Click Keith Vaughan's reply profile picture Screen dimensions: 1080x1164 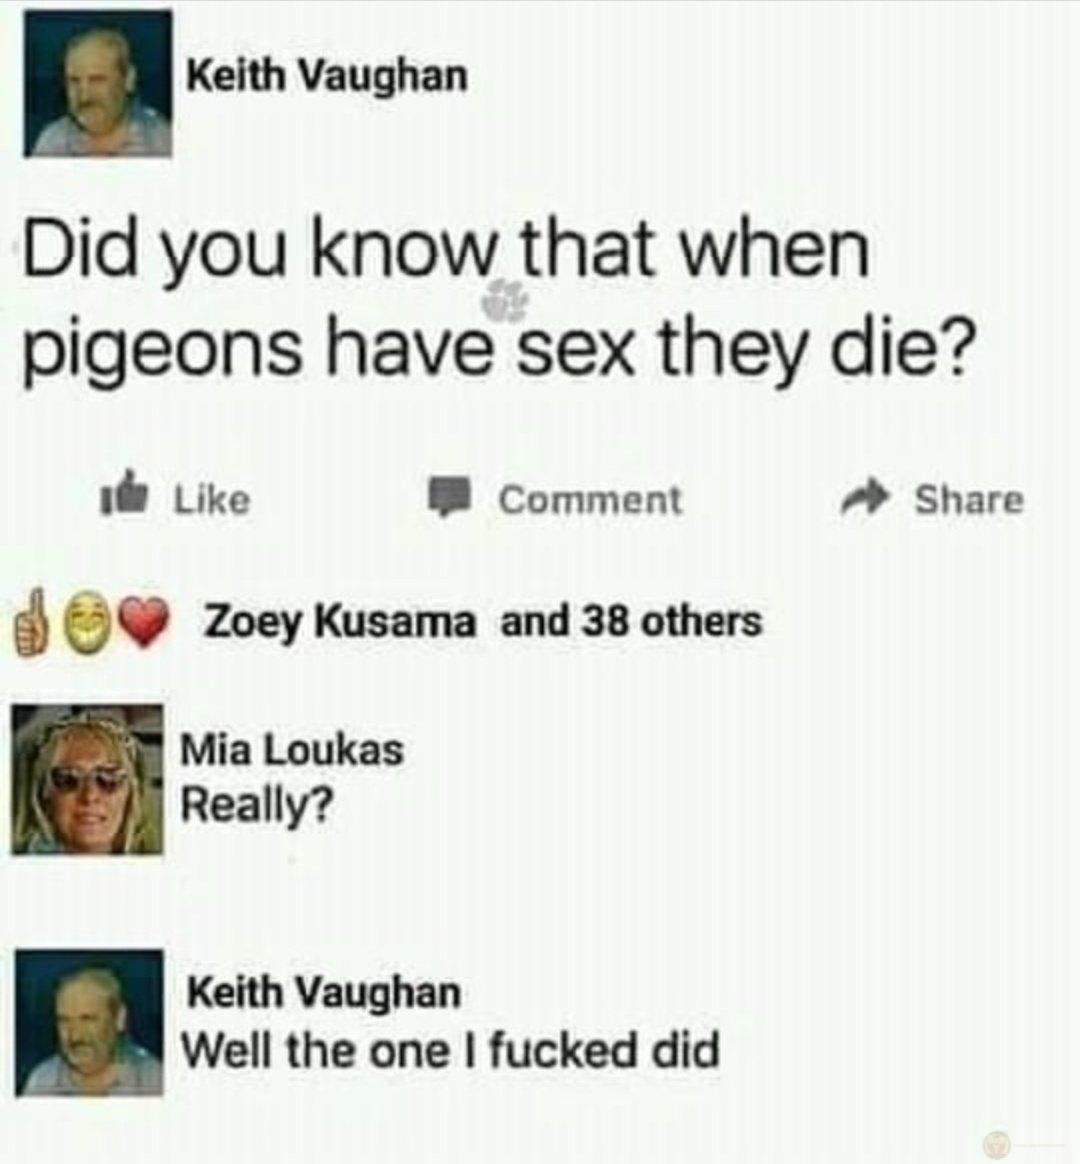(x=89, y=1022)
